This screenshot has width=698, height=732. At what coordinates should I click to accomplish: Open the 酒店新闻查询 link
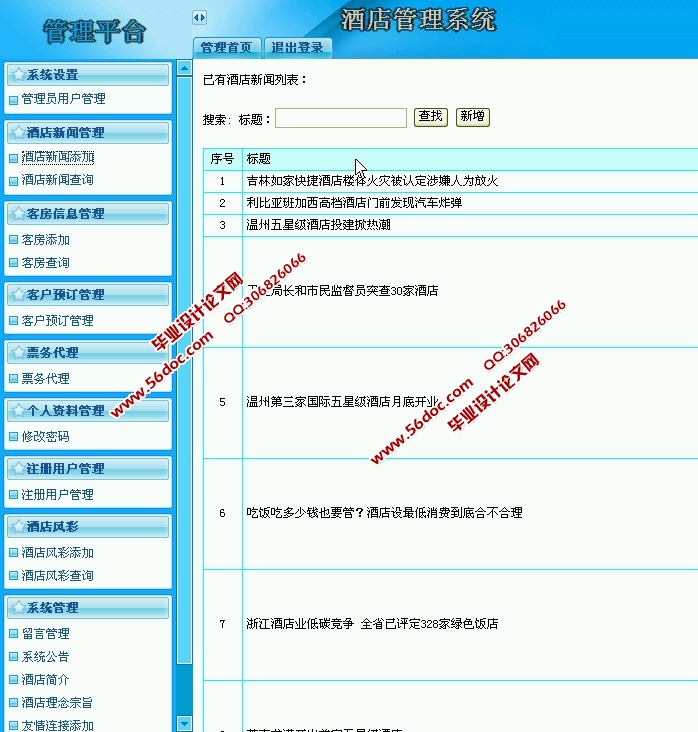coord(57,181)
